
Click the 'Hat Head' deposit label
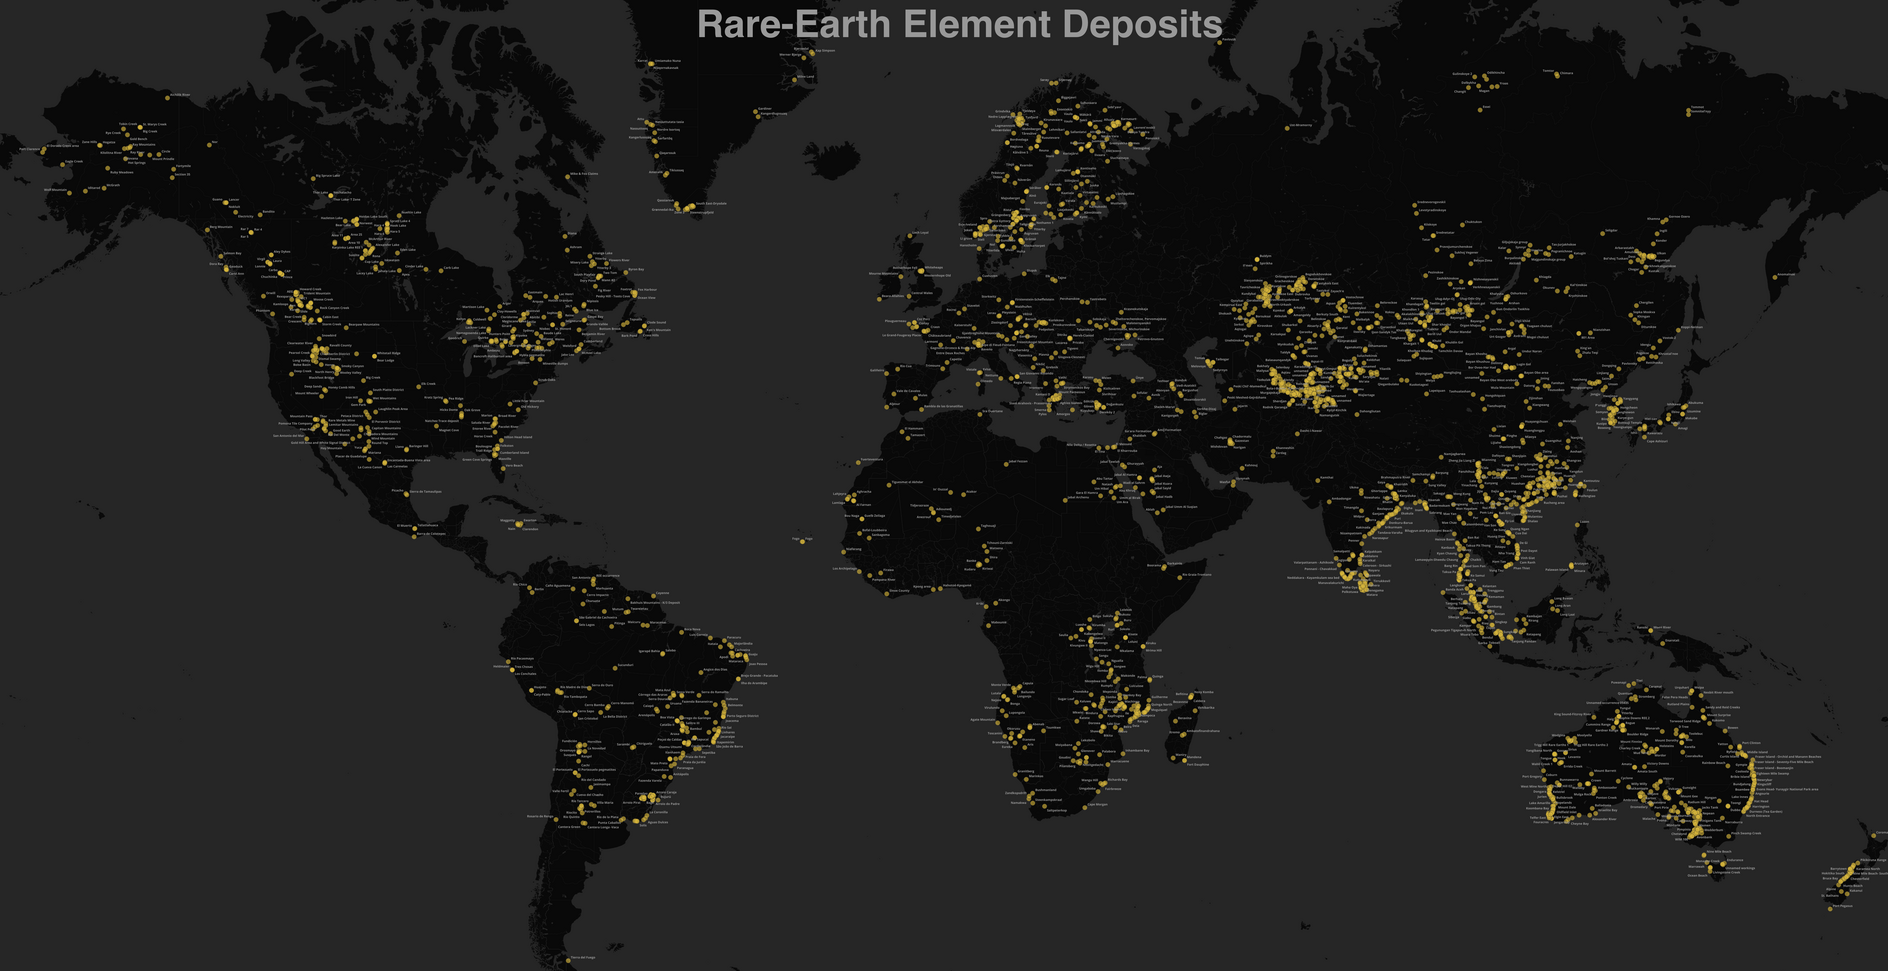pos(1761,801)
